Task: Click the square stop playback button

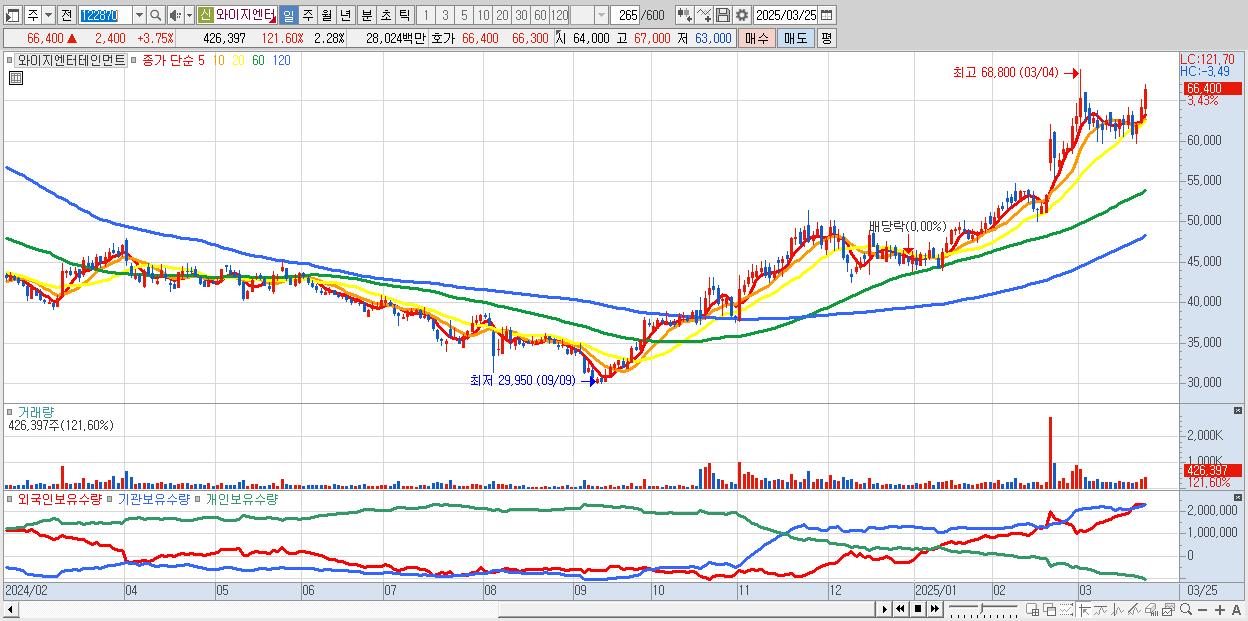Action: [917, 609]
